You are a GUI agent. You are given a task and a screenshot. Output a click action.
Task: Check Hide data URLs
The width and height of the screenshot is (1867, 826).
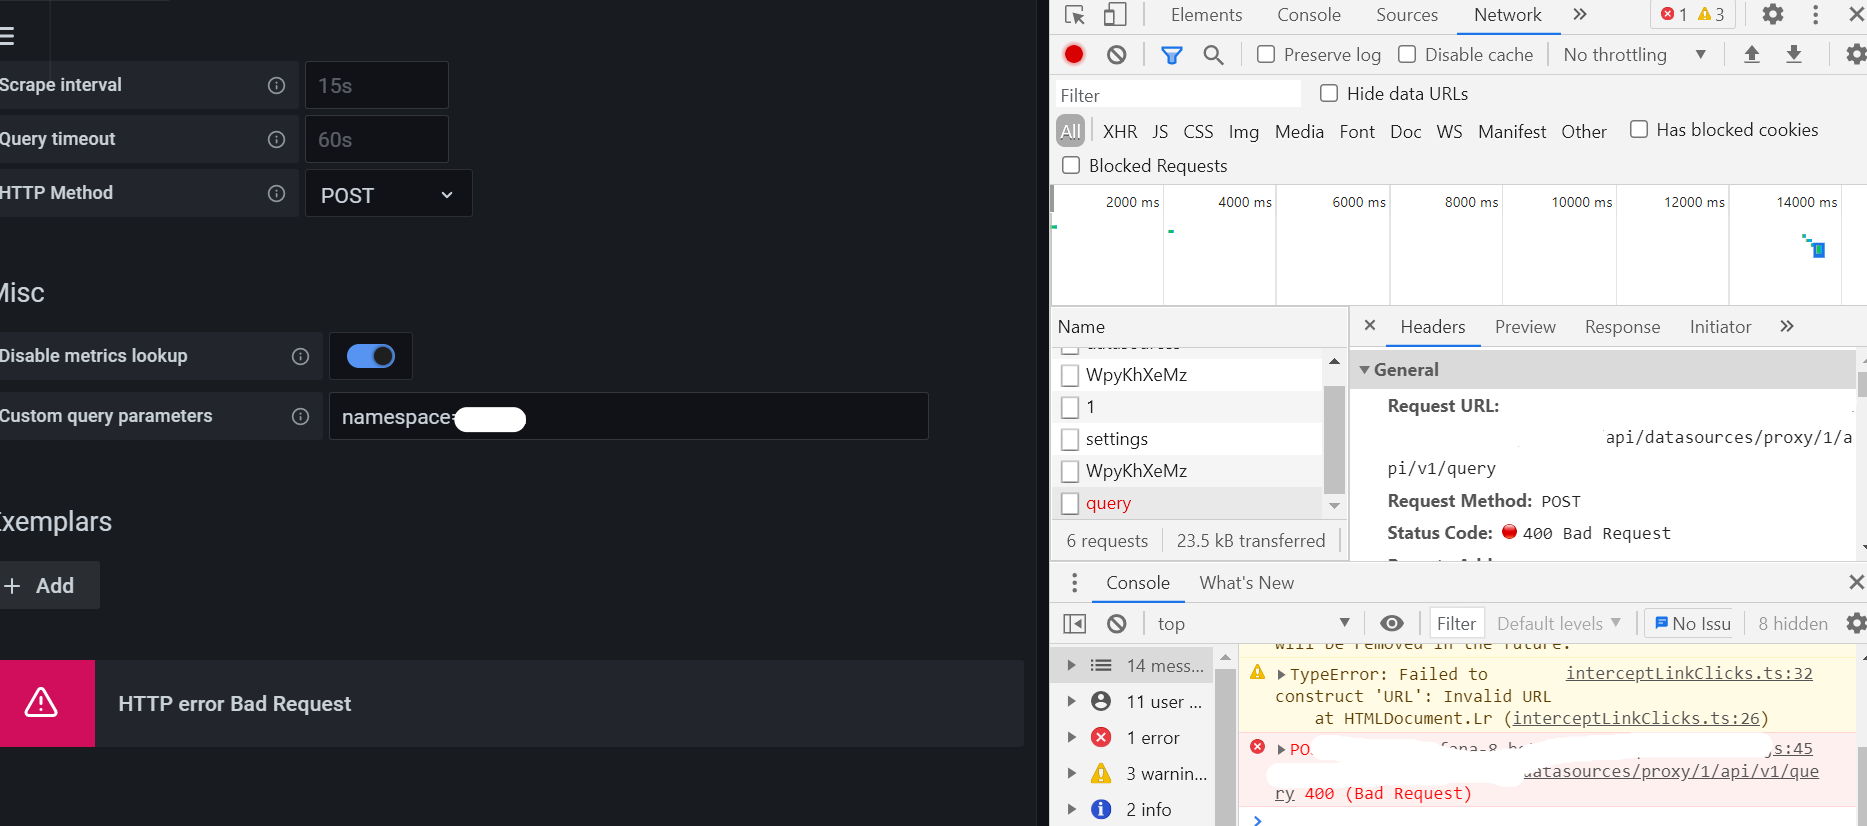pyautogui.click(x=1329, y=93)
